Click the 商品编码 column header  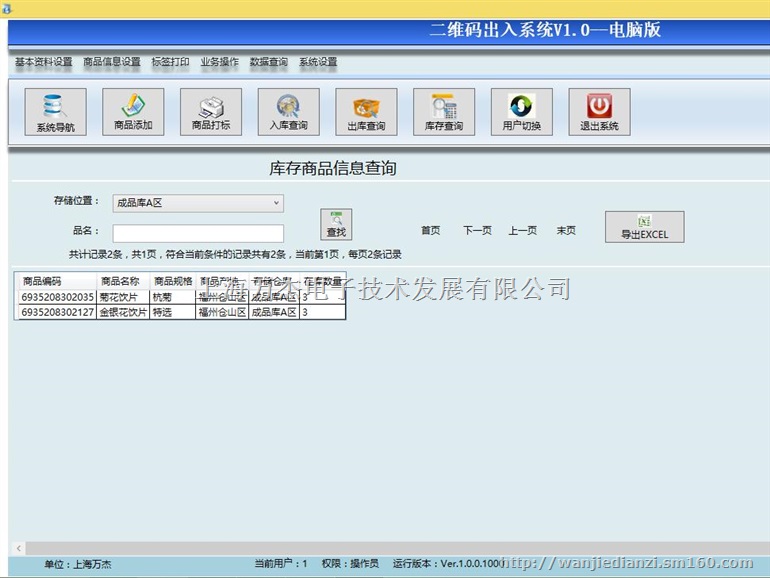click(57, 281)
